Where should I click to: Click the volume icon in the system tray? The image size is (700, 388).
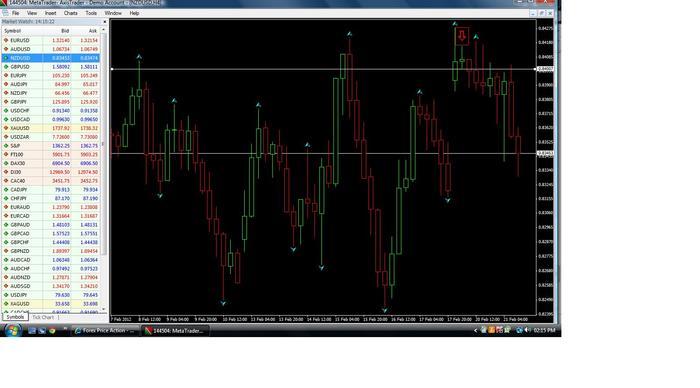pyautogui.click(x=527, y=330)
